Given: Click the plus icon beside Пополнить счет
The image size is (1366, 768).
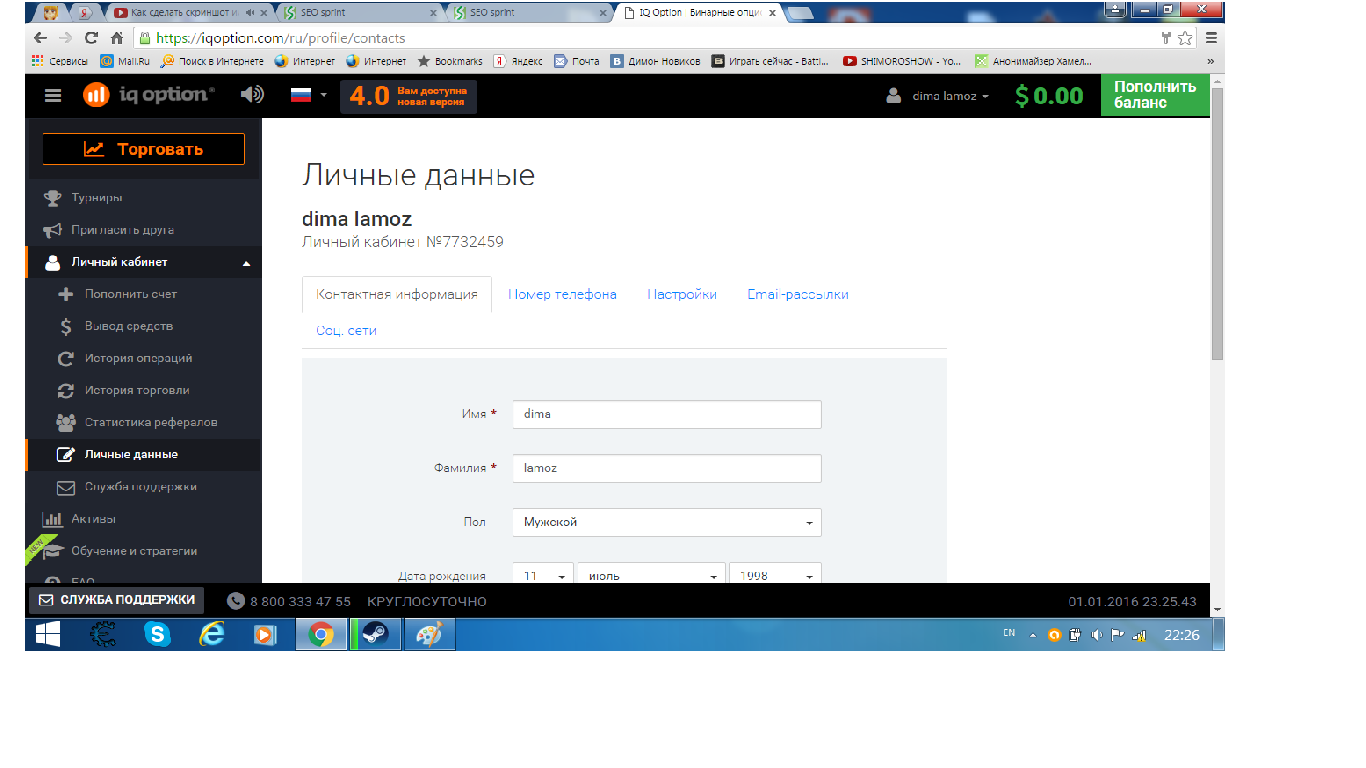Looking at the screenshot, I should click(66, 294).
